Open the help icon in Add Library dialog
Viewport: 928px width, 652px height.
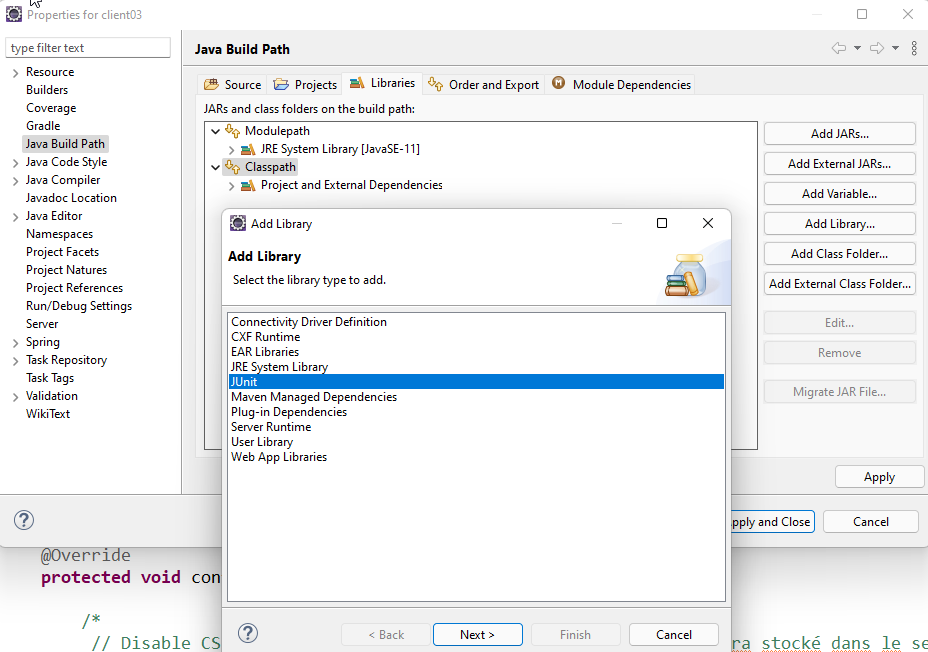click(248, 633)
